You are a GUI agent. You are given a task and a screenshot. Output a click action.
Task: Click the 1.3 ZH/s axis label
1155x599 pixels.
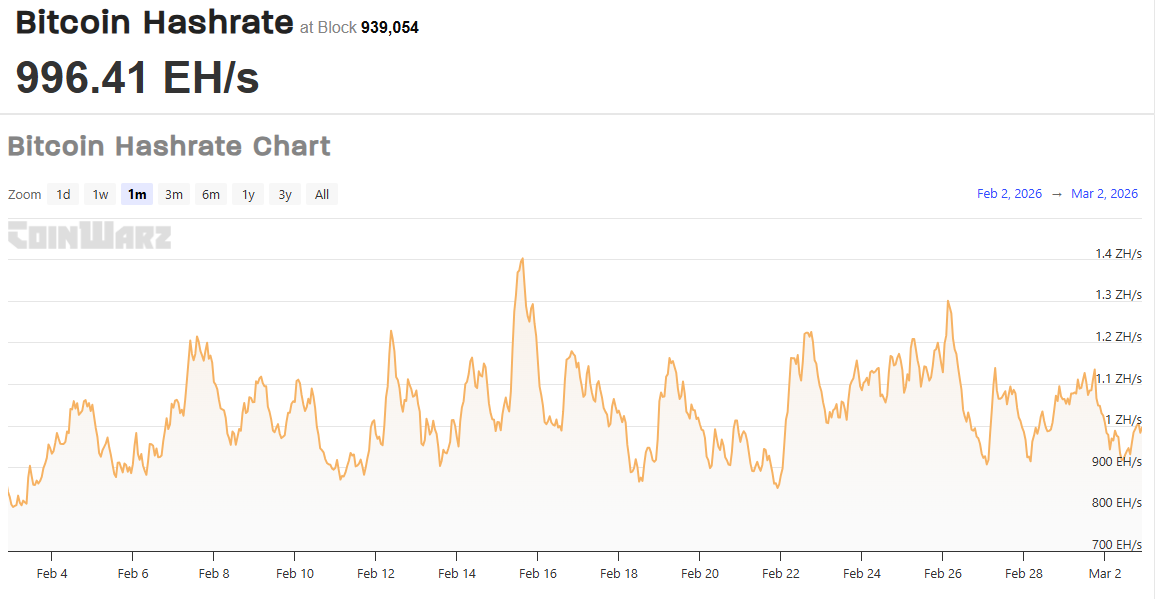1118,295
